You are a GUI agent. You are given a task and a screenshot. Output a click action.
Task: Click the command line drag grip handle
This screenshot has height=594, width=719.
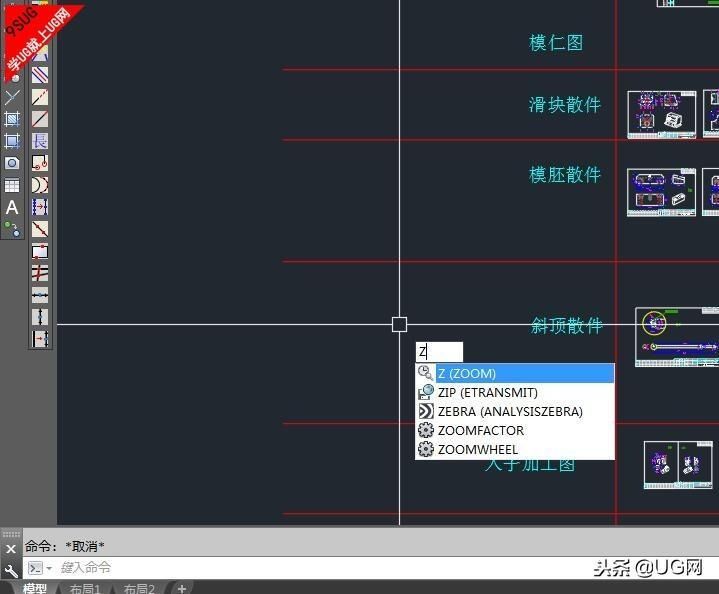pos(11,534)
